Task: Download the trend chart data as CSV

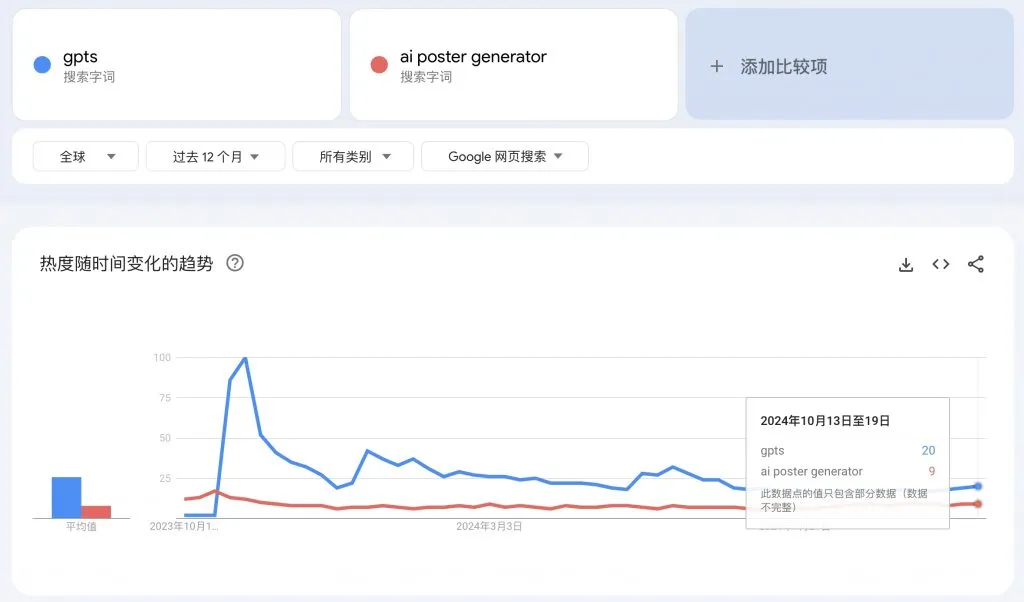Action: click(x=906, y=264)
